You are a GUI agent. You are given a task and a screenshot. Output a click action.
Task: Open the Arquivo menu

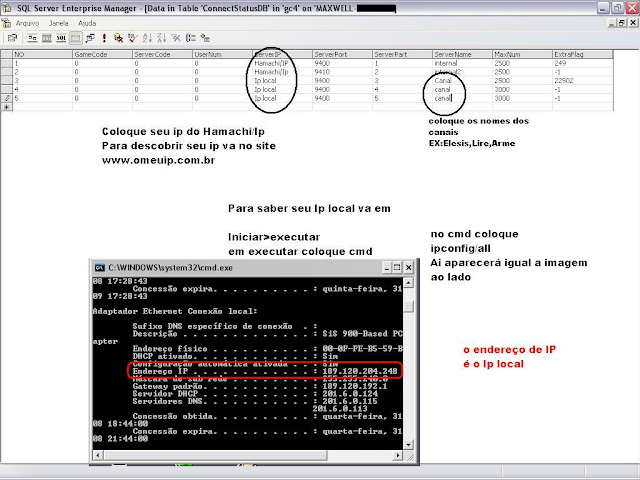[27, 21]
